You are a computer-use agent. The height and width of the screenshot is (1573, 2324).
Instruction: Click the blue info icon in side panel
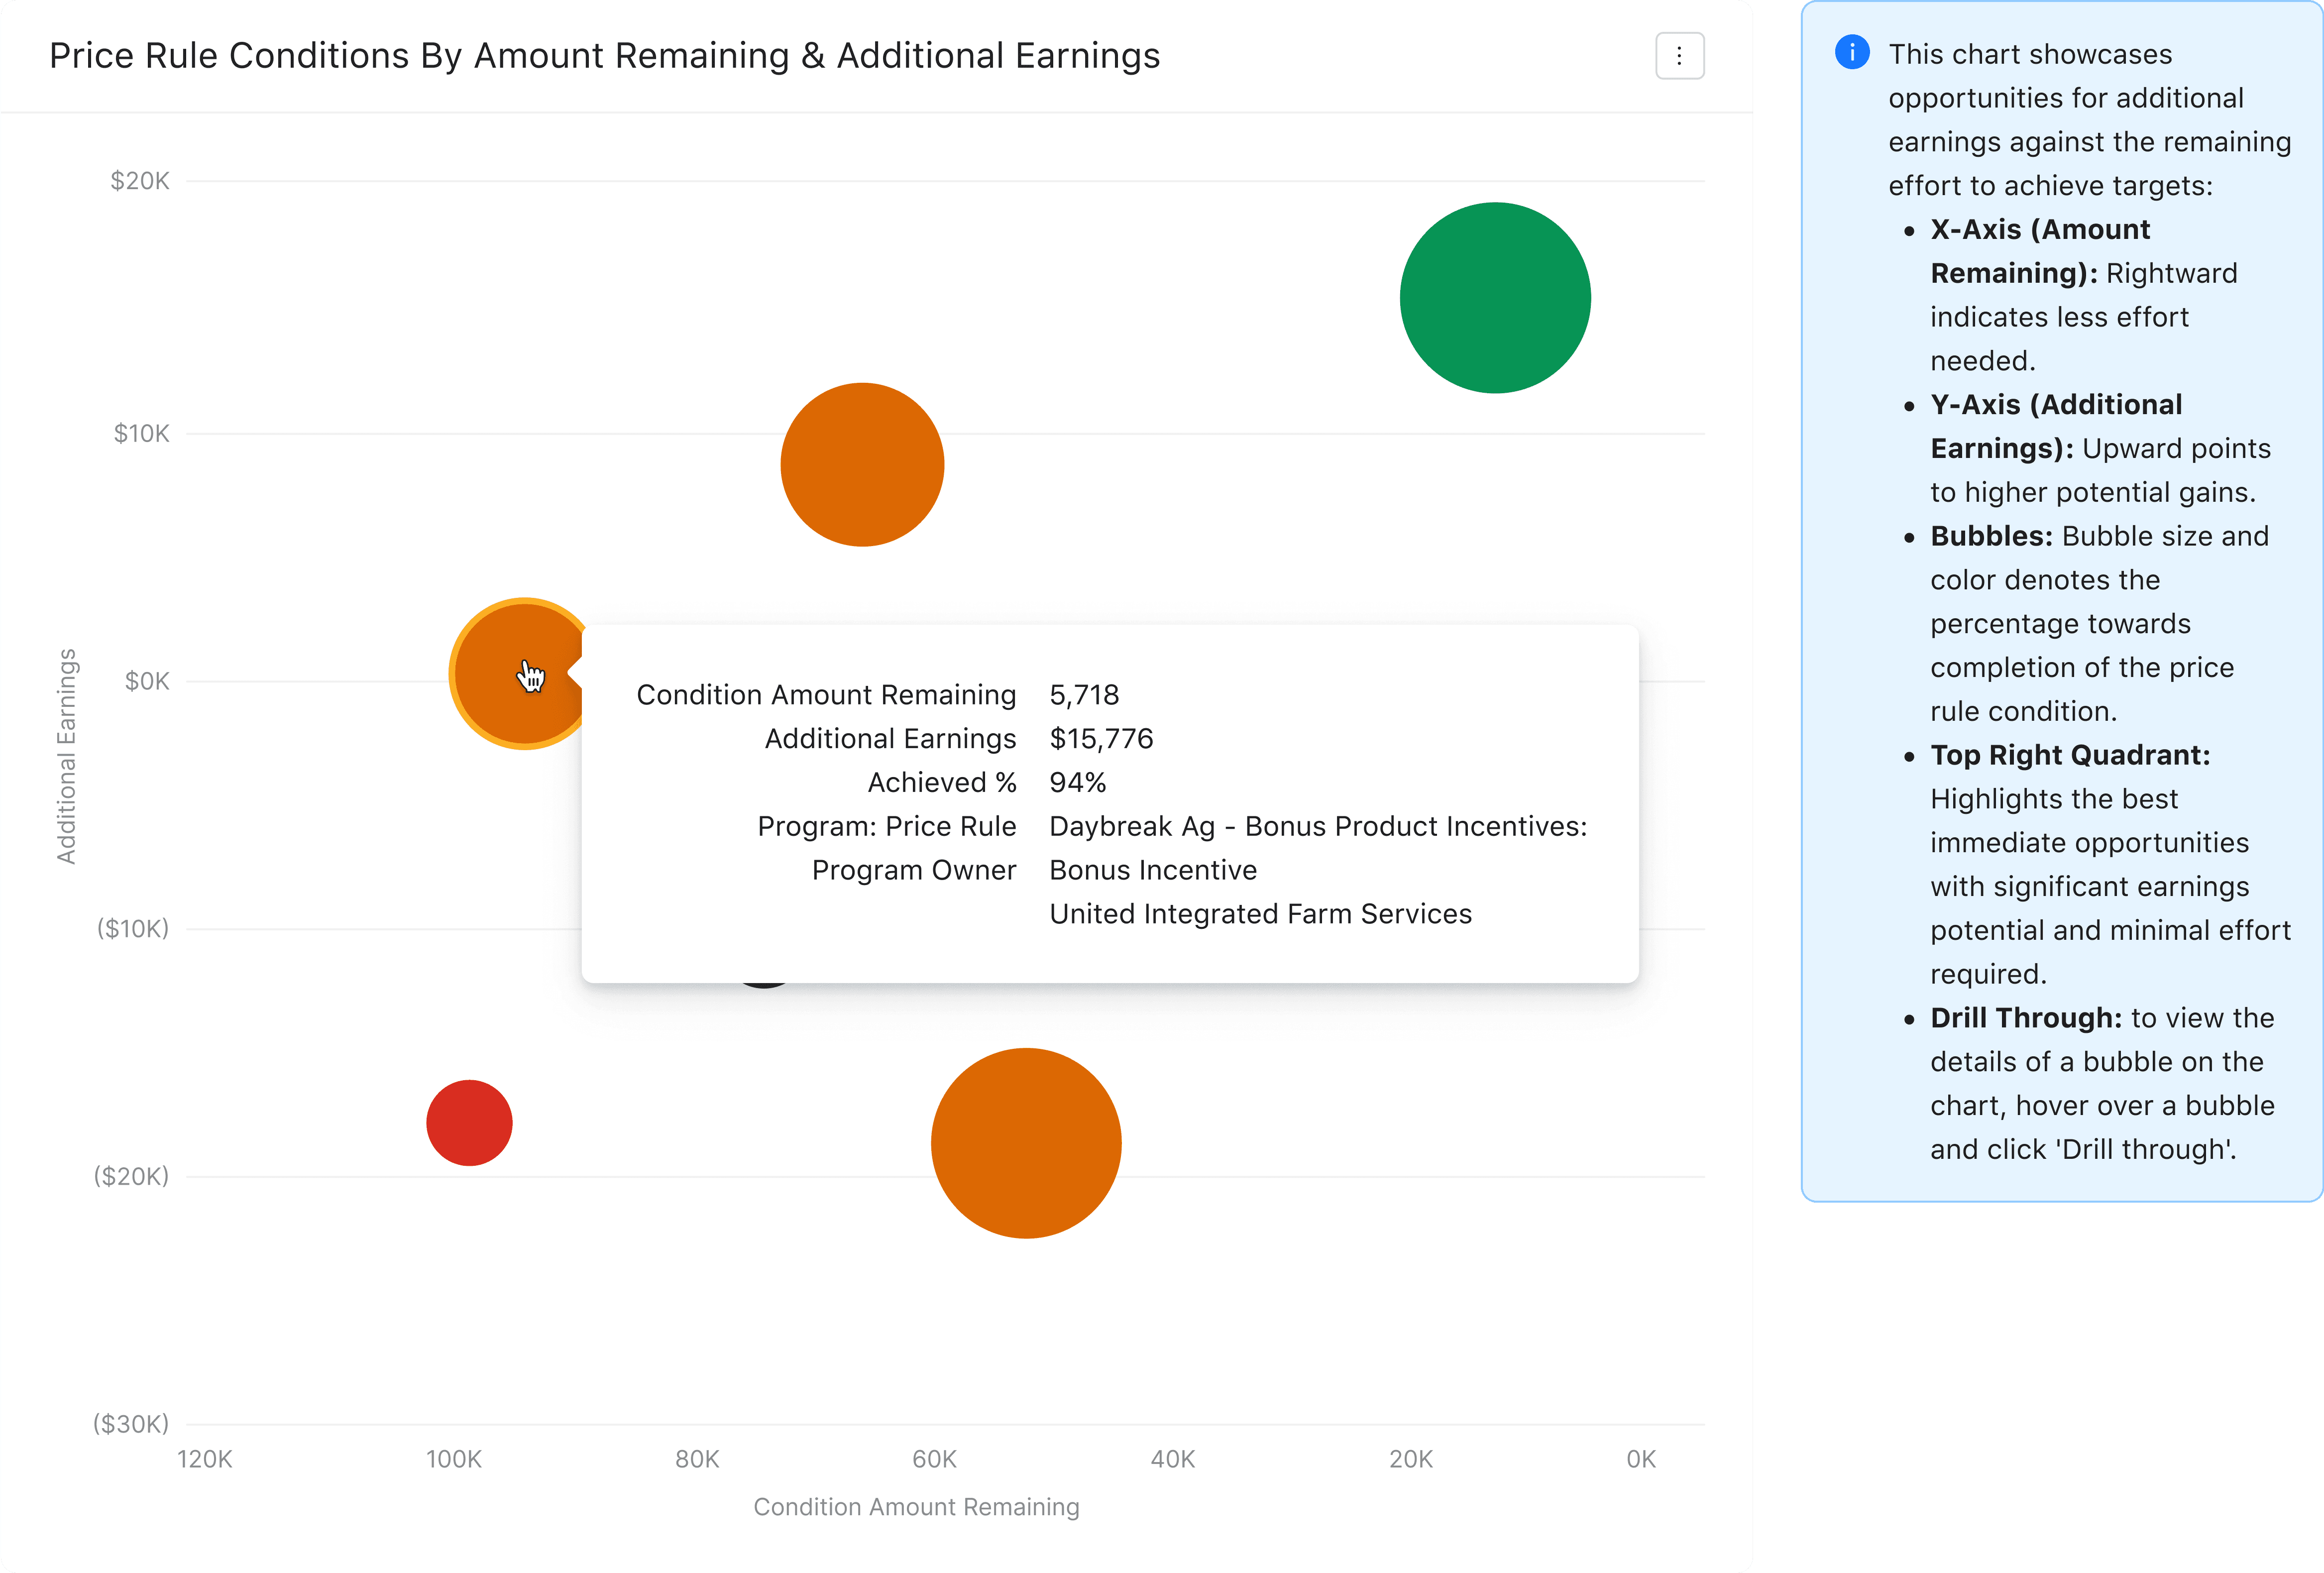pos(1852,52)
